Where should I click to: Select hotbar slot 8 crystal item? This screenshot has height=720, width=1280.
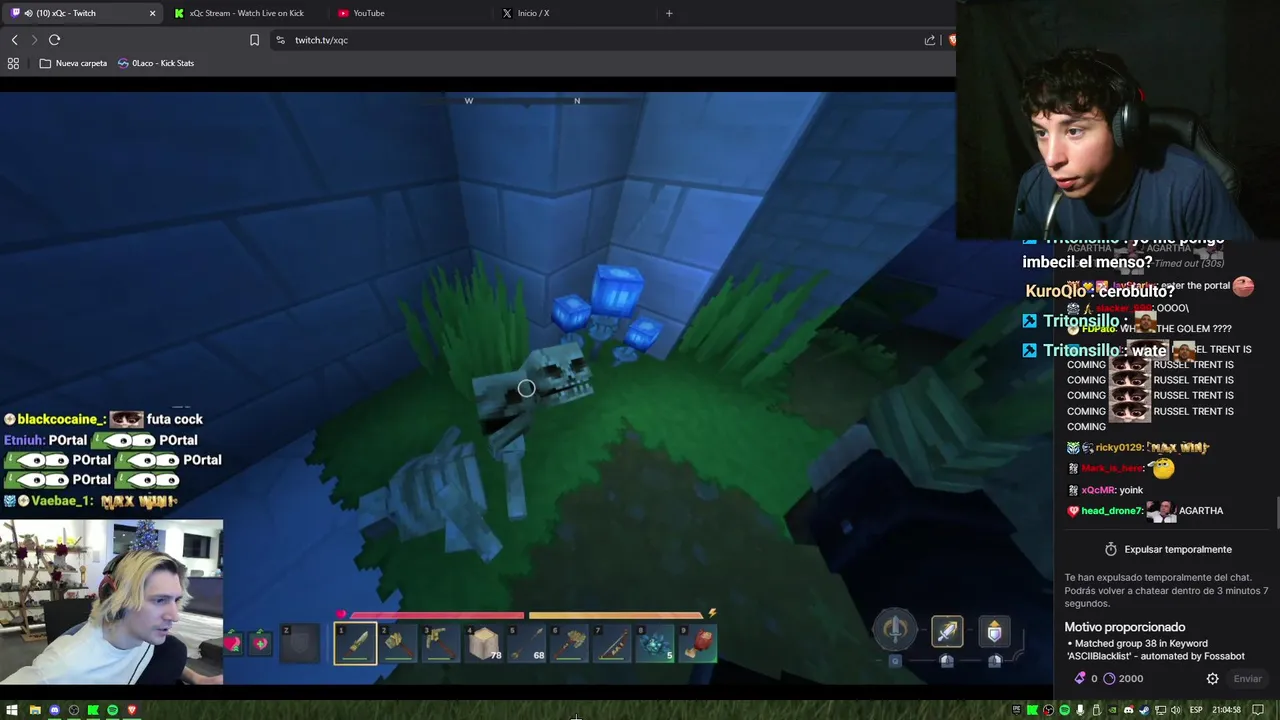[656, 643]
